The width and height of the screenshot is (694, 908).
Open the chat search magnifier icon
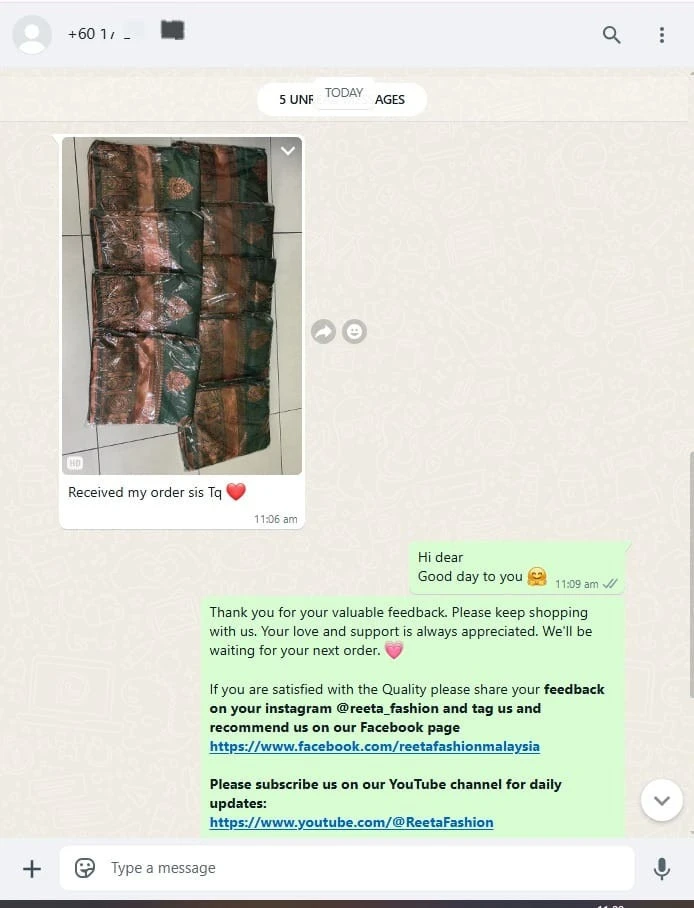(611, 35)
